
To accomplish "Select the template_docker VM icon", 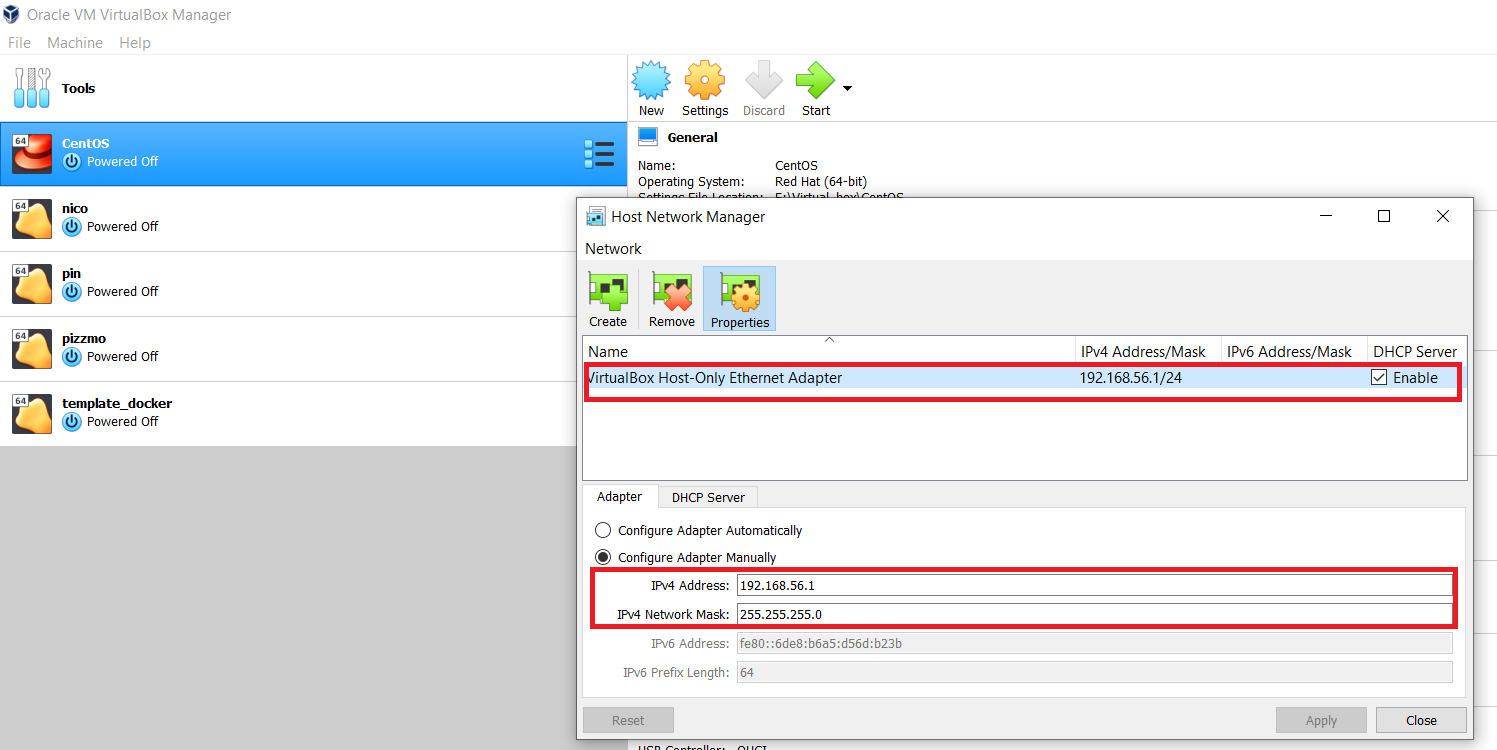I will (x=32, y=414).
